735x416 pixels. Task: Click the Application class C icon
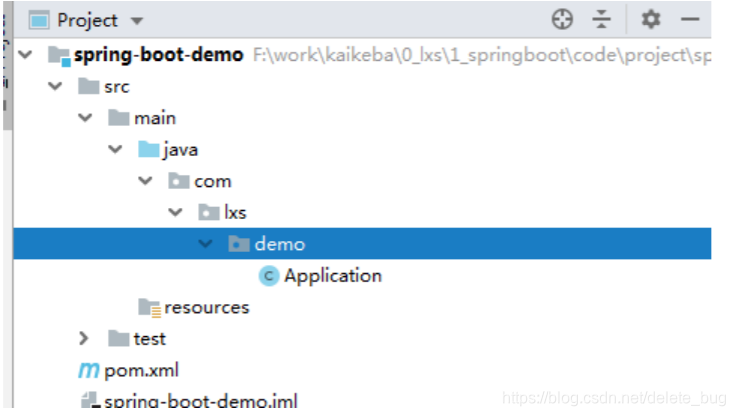click(x=269, y=276)
